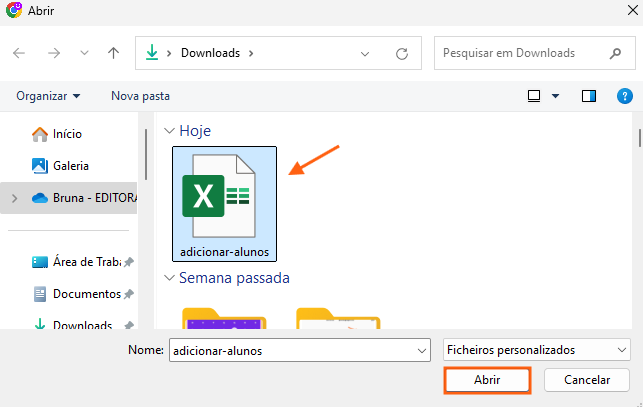Screen dimensions: 643x407
Task: Expand the Bruna - EDITORA tree node
Action: [14, 198]
